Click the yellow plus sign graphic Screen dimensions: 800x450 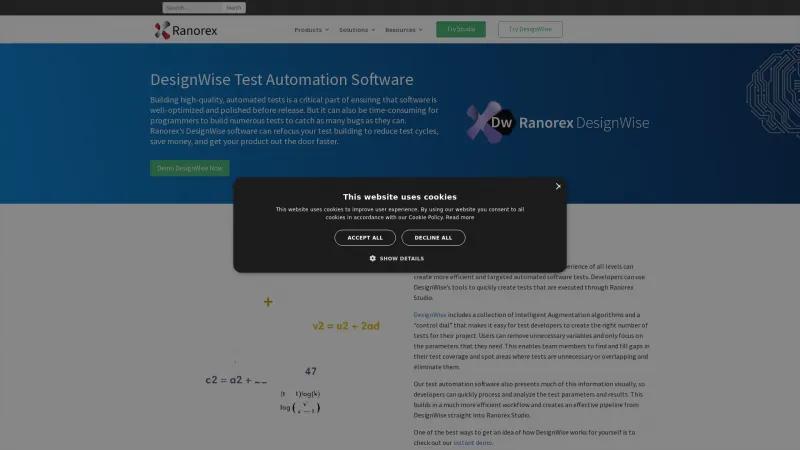268,302
